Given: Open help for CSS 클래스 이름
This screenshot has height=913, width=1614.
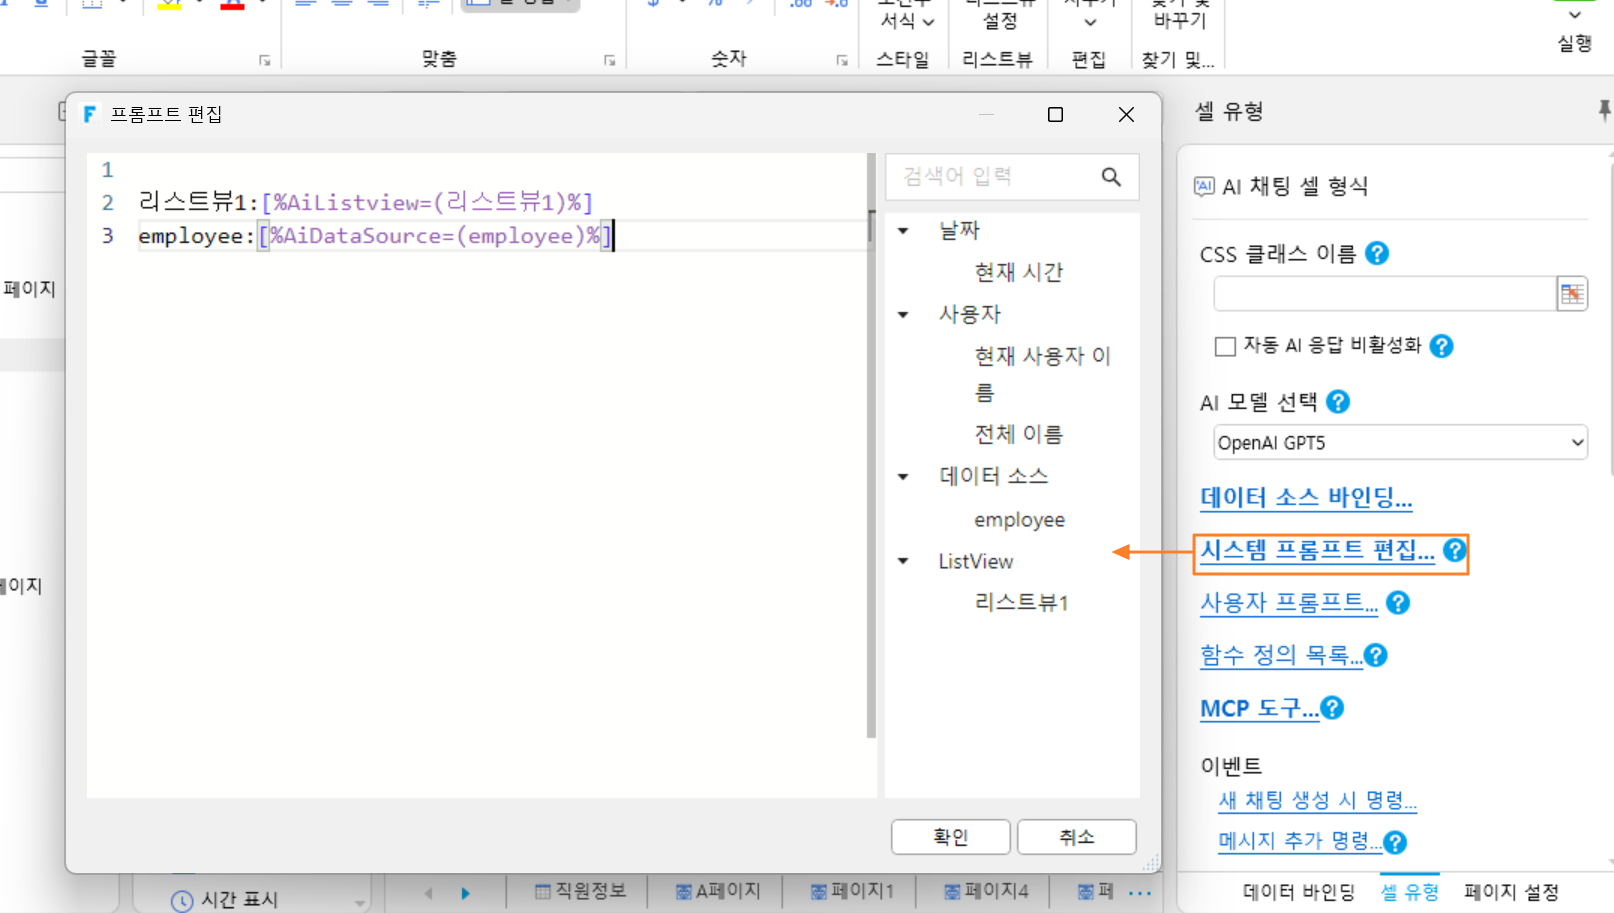Looking at the screenshot, I should click(1377, 254).
